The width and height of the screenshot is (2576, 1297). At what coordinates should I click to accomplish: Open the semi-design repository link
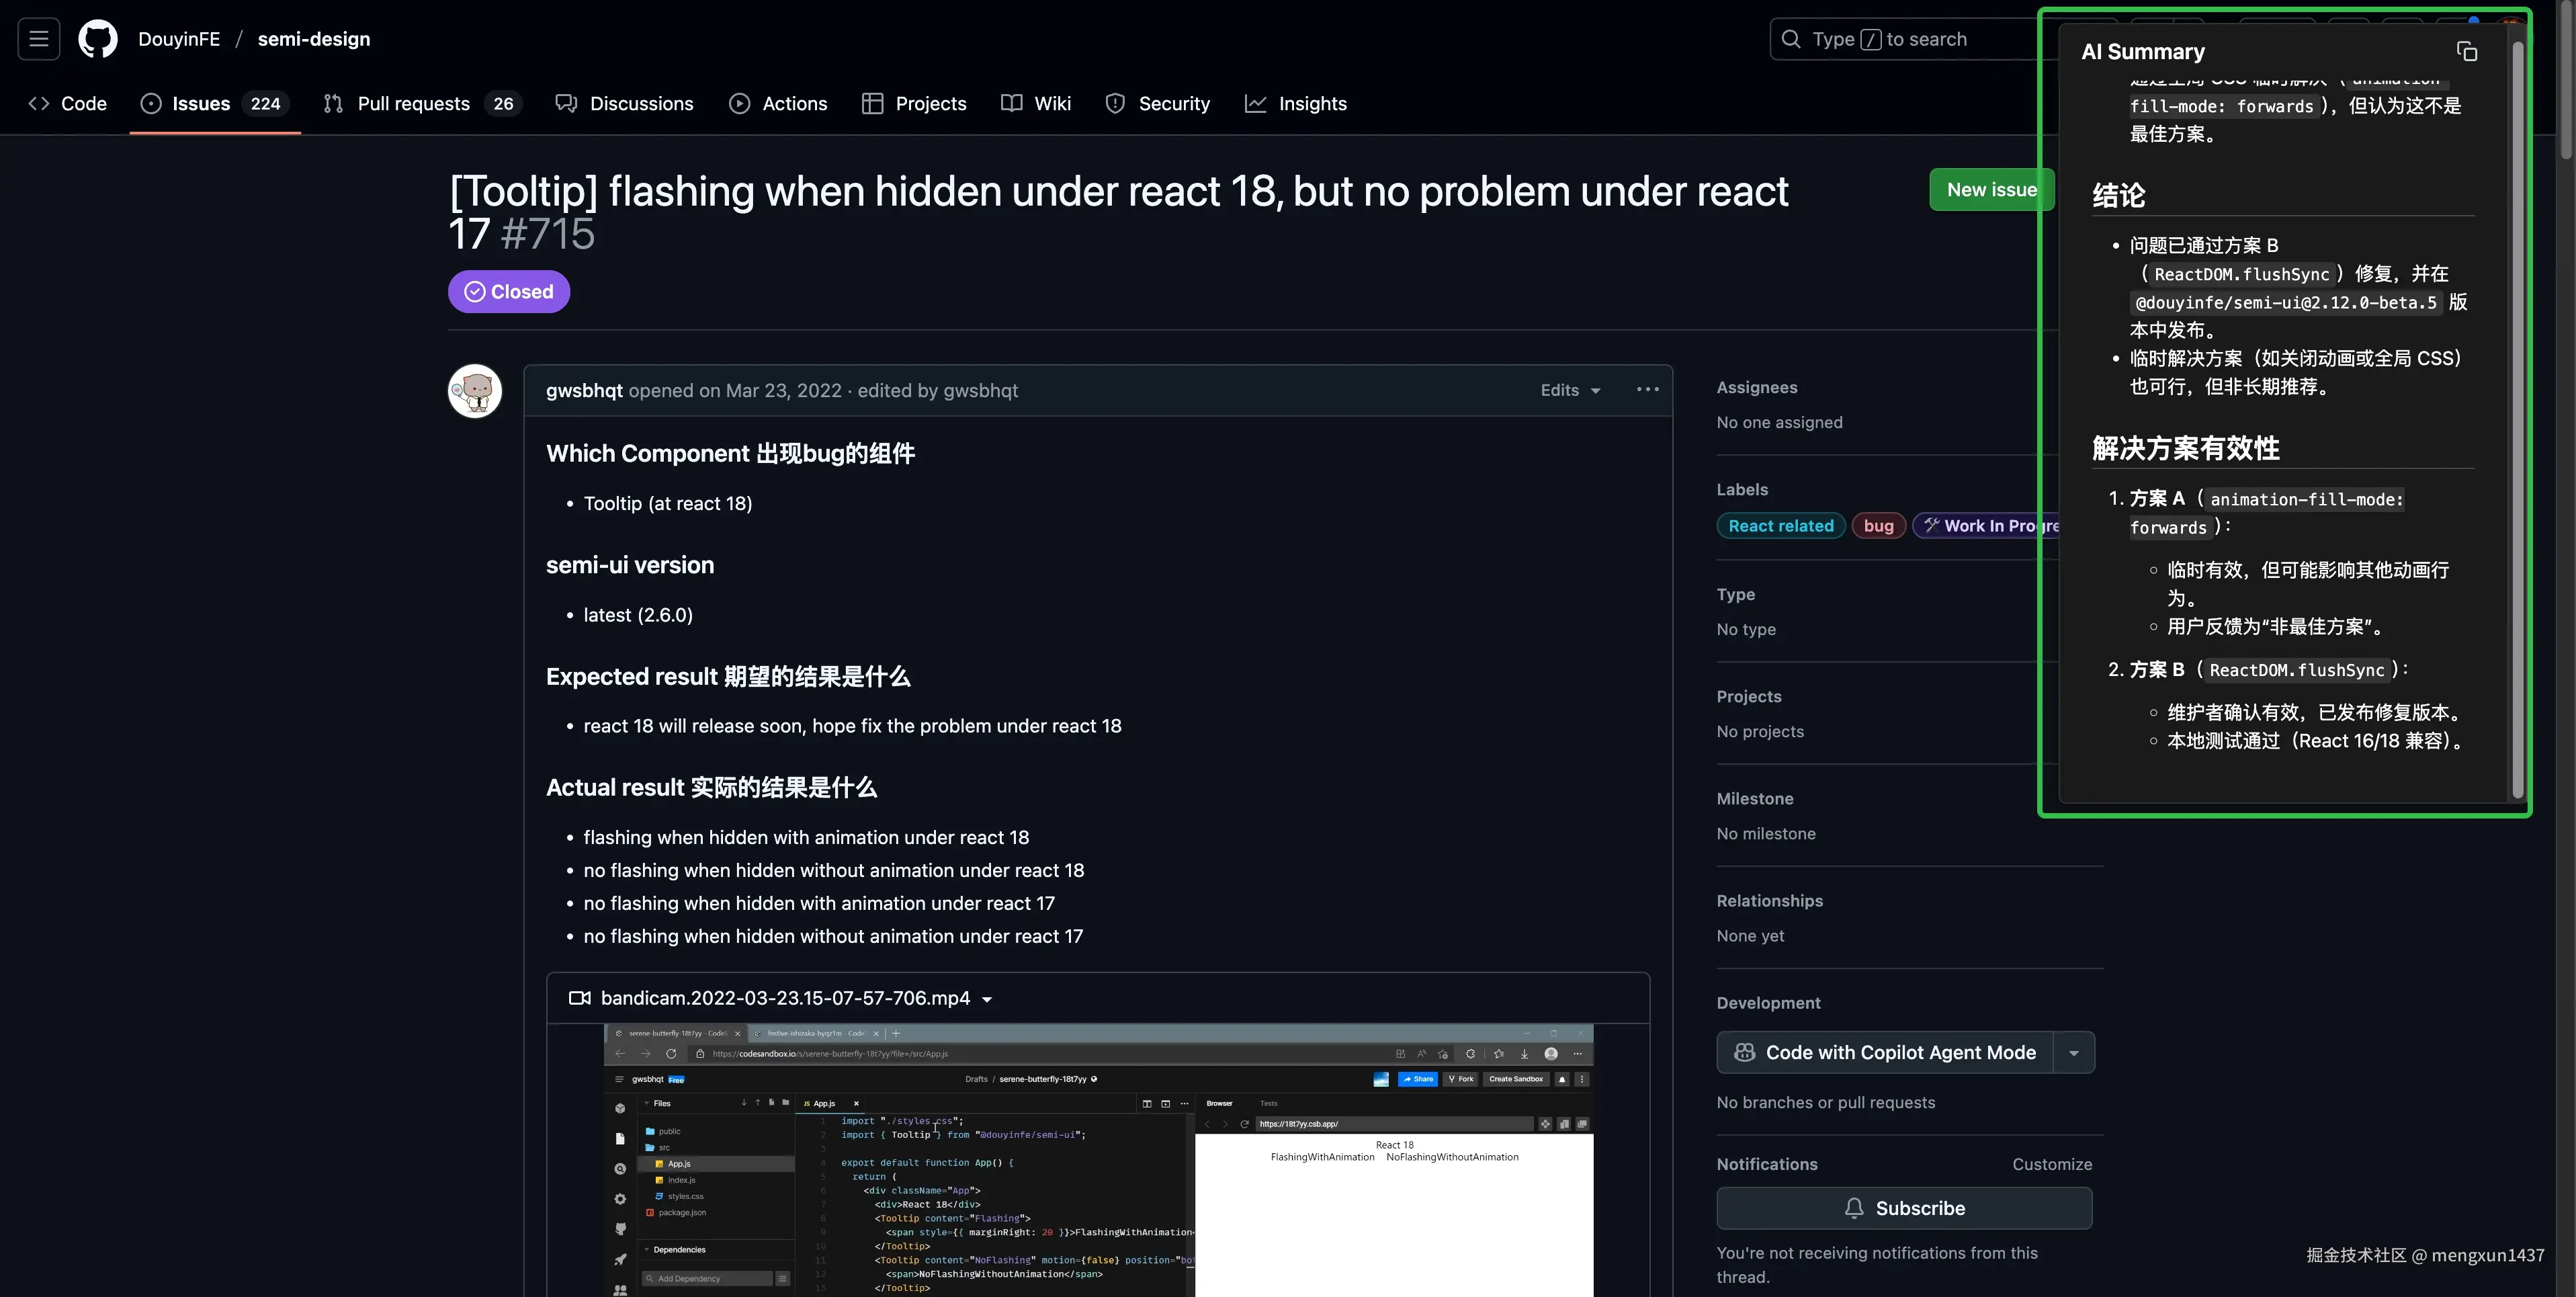coord(314,39)
